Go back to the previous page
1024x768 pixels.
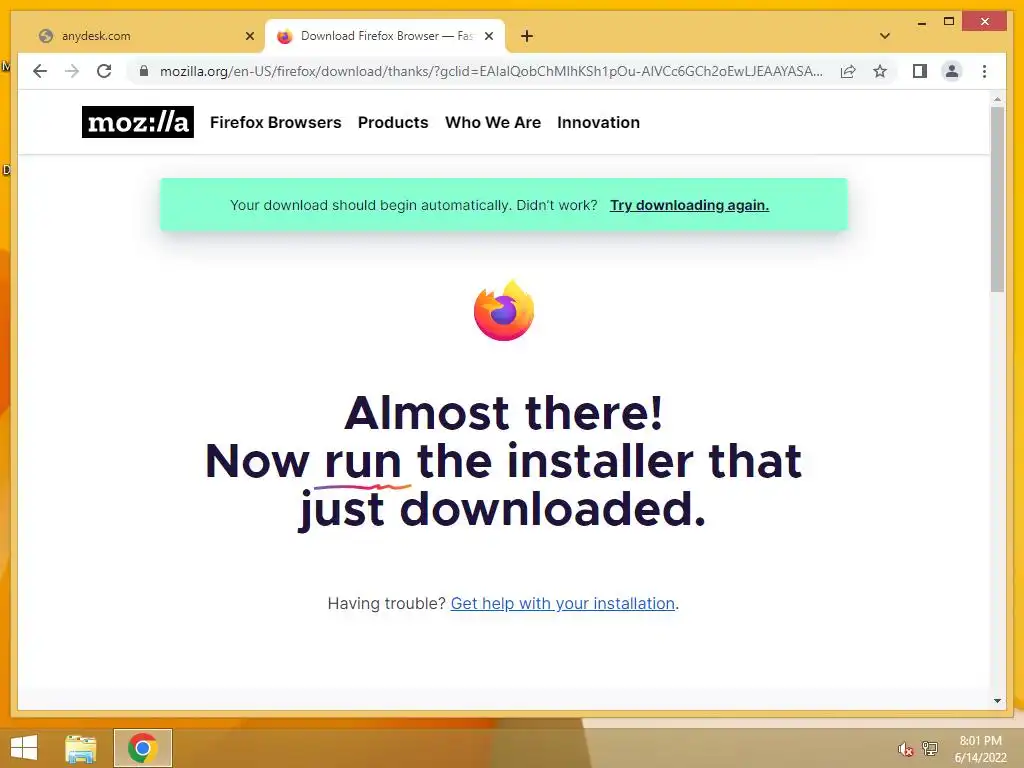(x=40, y=71)
